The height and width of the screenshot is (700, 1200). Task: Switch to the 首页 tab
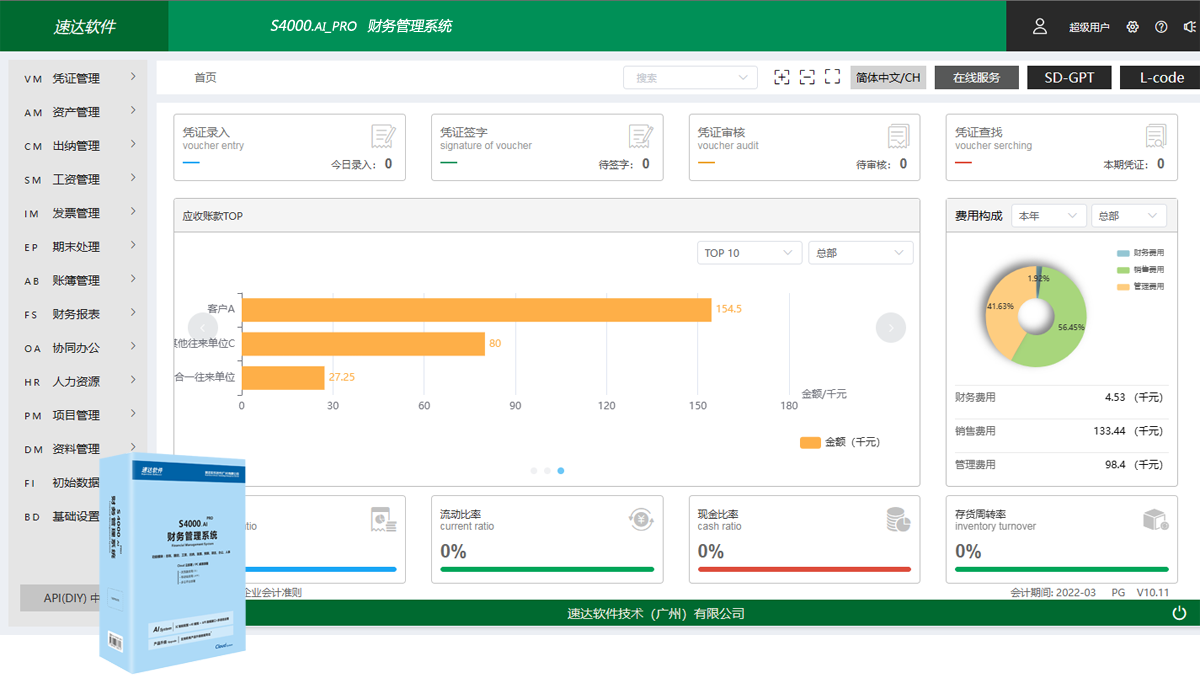pyautogui.click(x=205, y=77)
